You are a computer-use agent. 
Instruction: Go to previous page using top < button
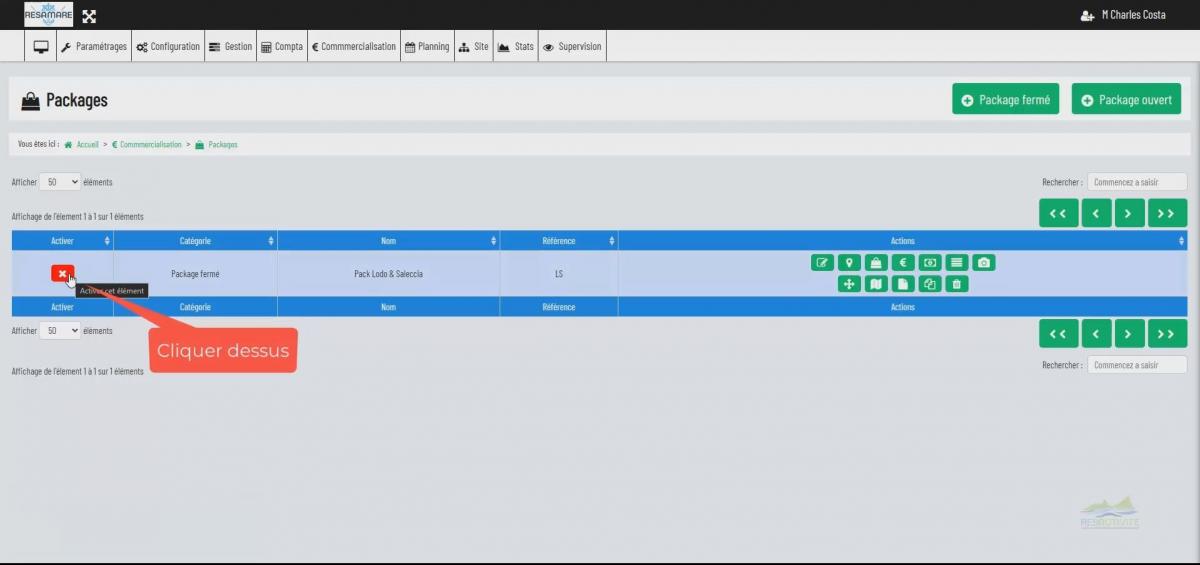point(1096,213)
